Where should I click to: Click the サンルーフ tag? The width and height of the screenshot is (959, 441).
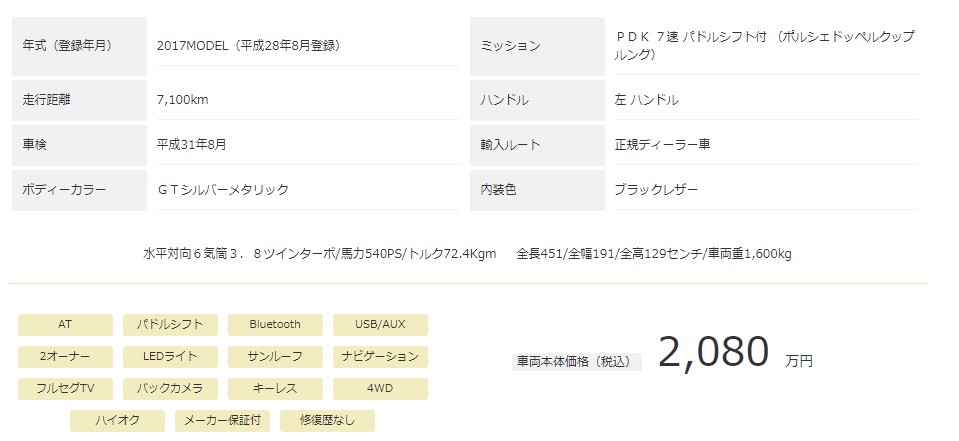tap(275, 357)
